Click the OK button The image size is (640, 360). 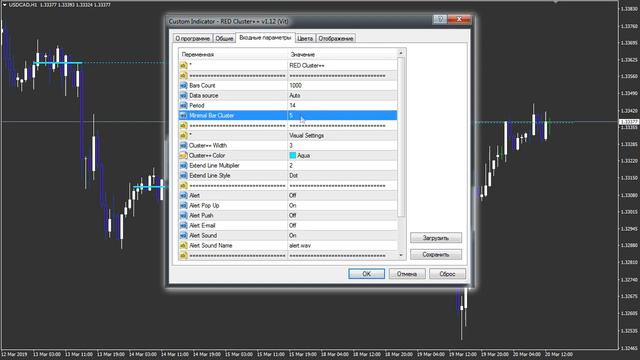[x=367, y=274]
